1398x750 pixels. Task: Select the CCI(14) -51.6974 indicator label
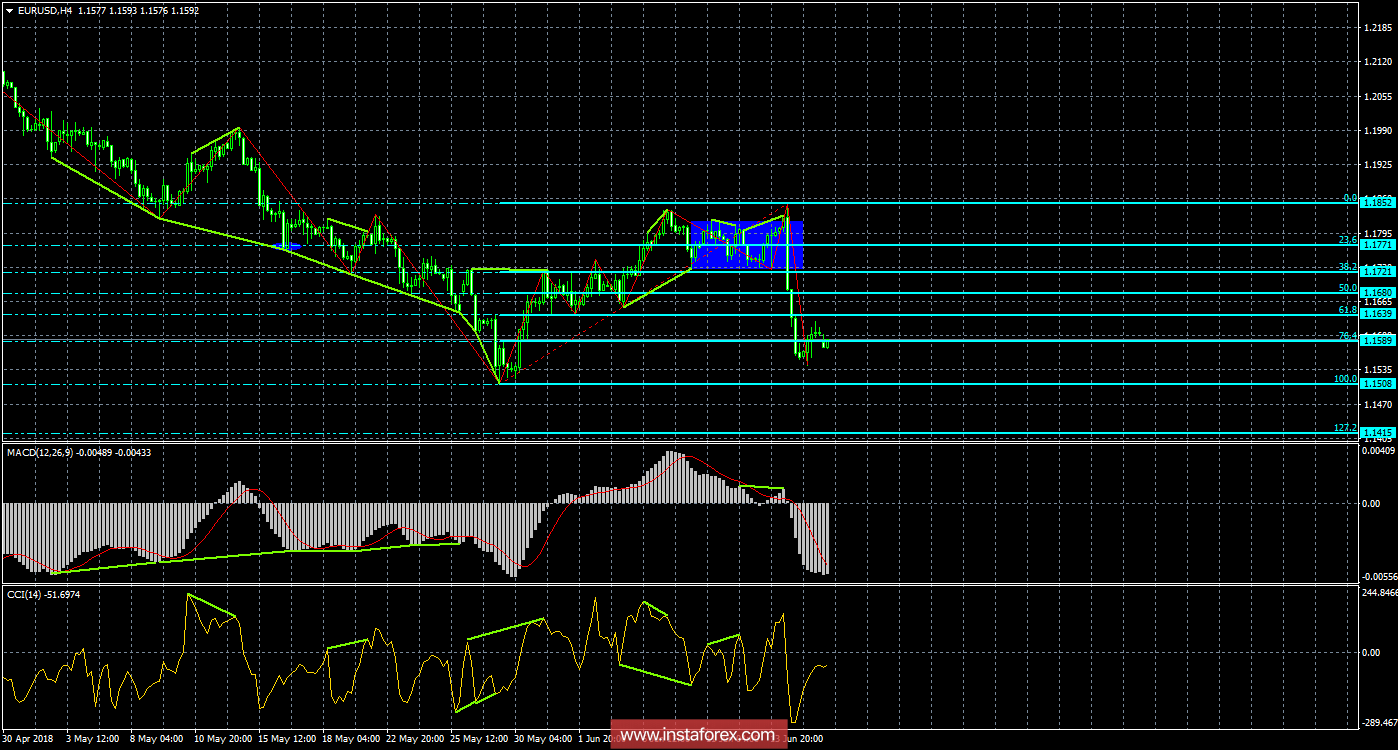point(44,594)
